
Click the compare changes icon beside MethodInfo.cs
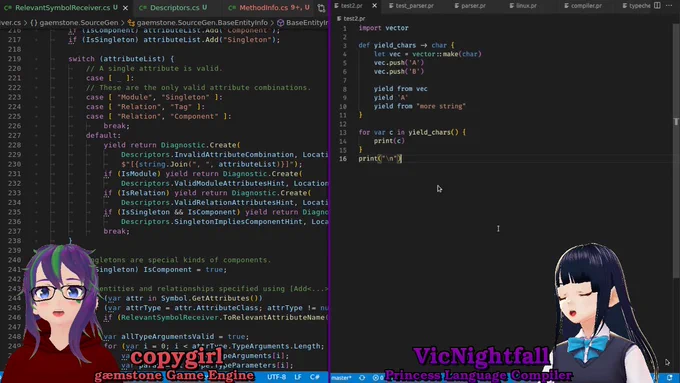(321, 8)
